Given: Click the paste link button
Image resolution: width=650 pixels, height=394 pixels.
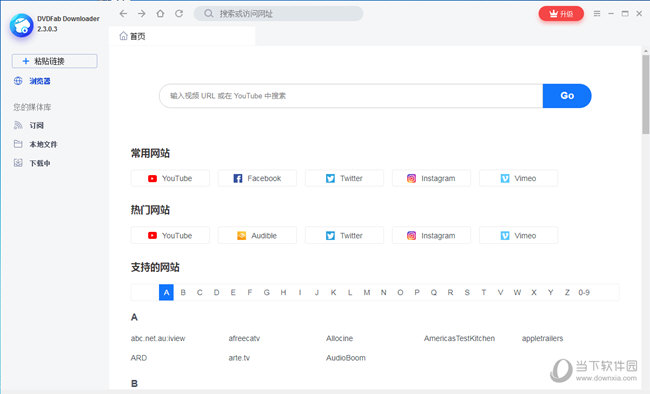Looking at the screenshot, I should point(54,61).
